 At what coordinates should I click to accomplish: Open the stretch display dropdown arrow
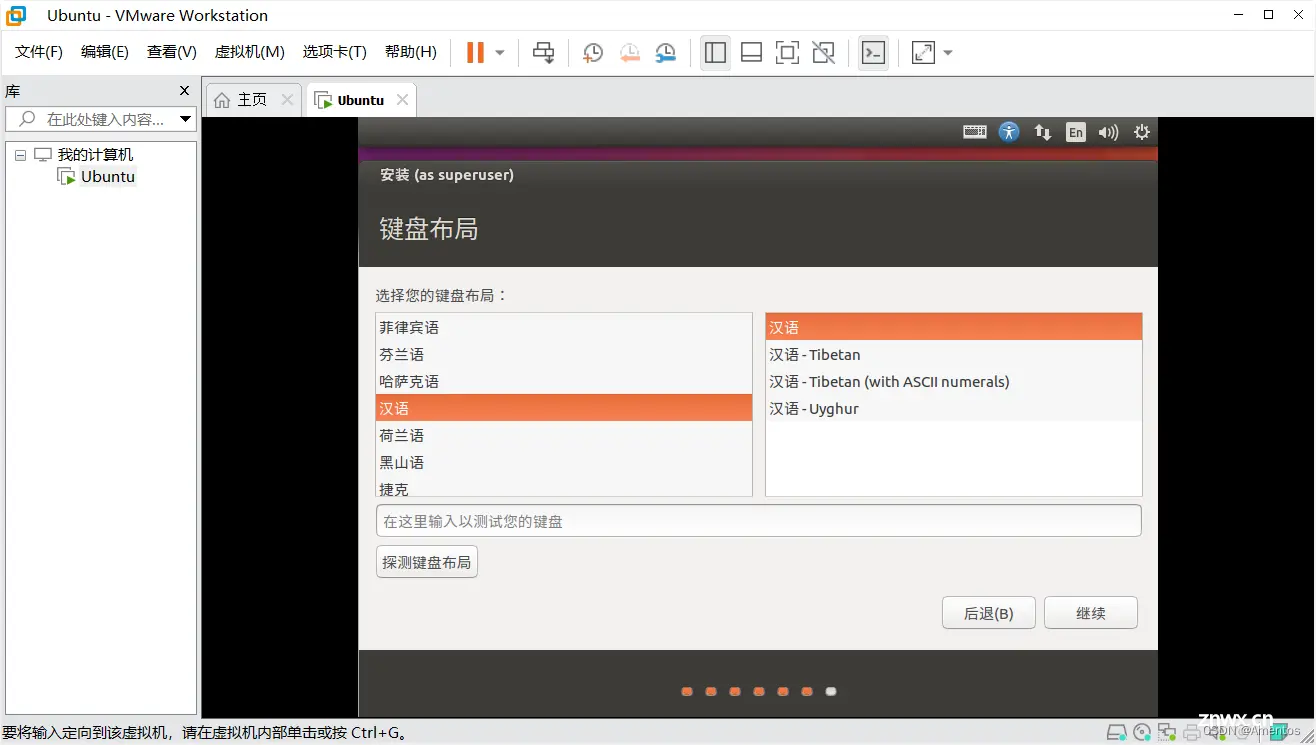[948, 53]
